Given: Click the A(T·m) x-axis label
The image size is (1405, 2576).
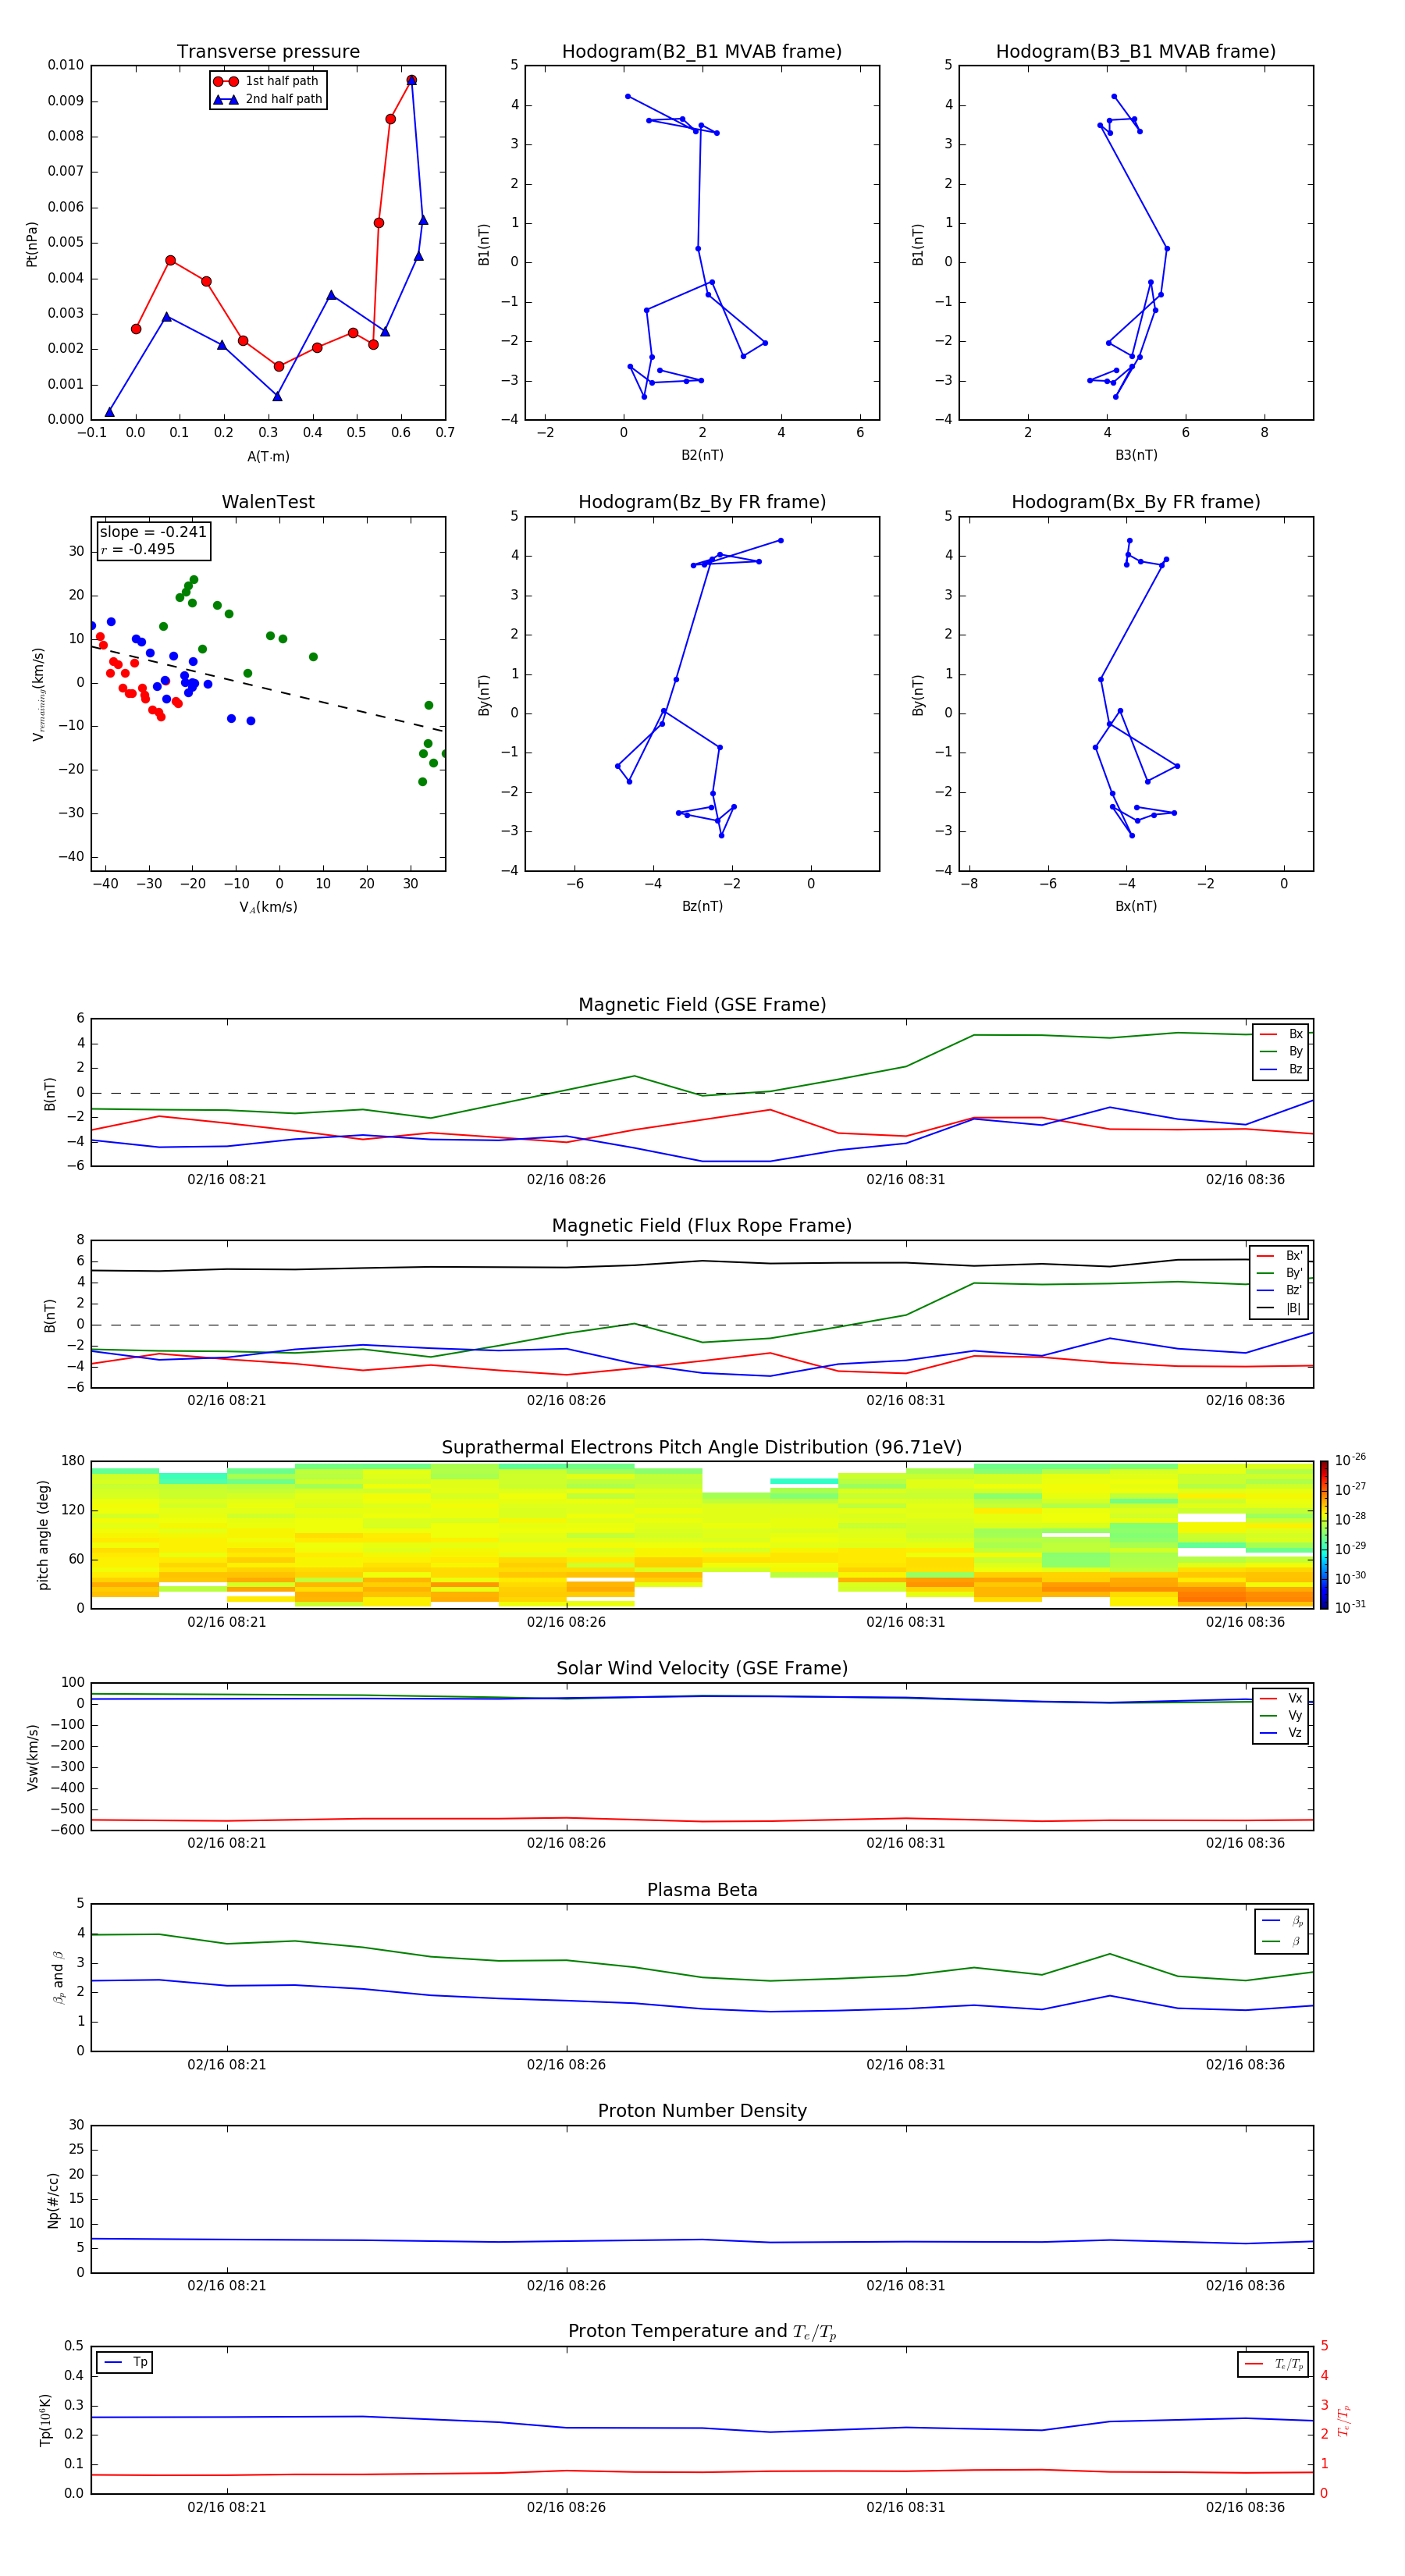Looking at the screenshot, I should click(268, 457).
